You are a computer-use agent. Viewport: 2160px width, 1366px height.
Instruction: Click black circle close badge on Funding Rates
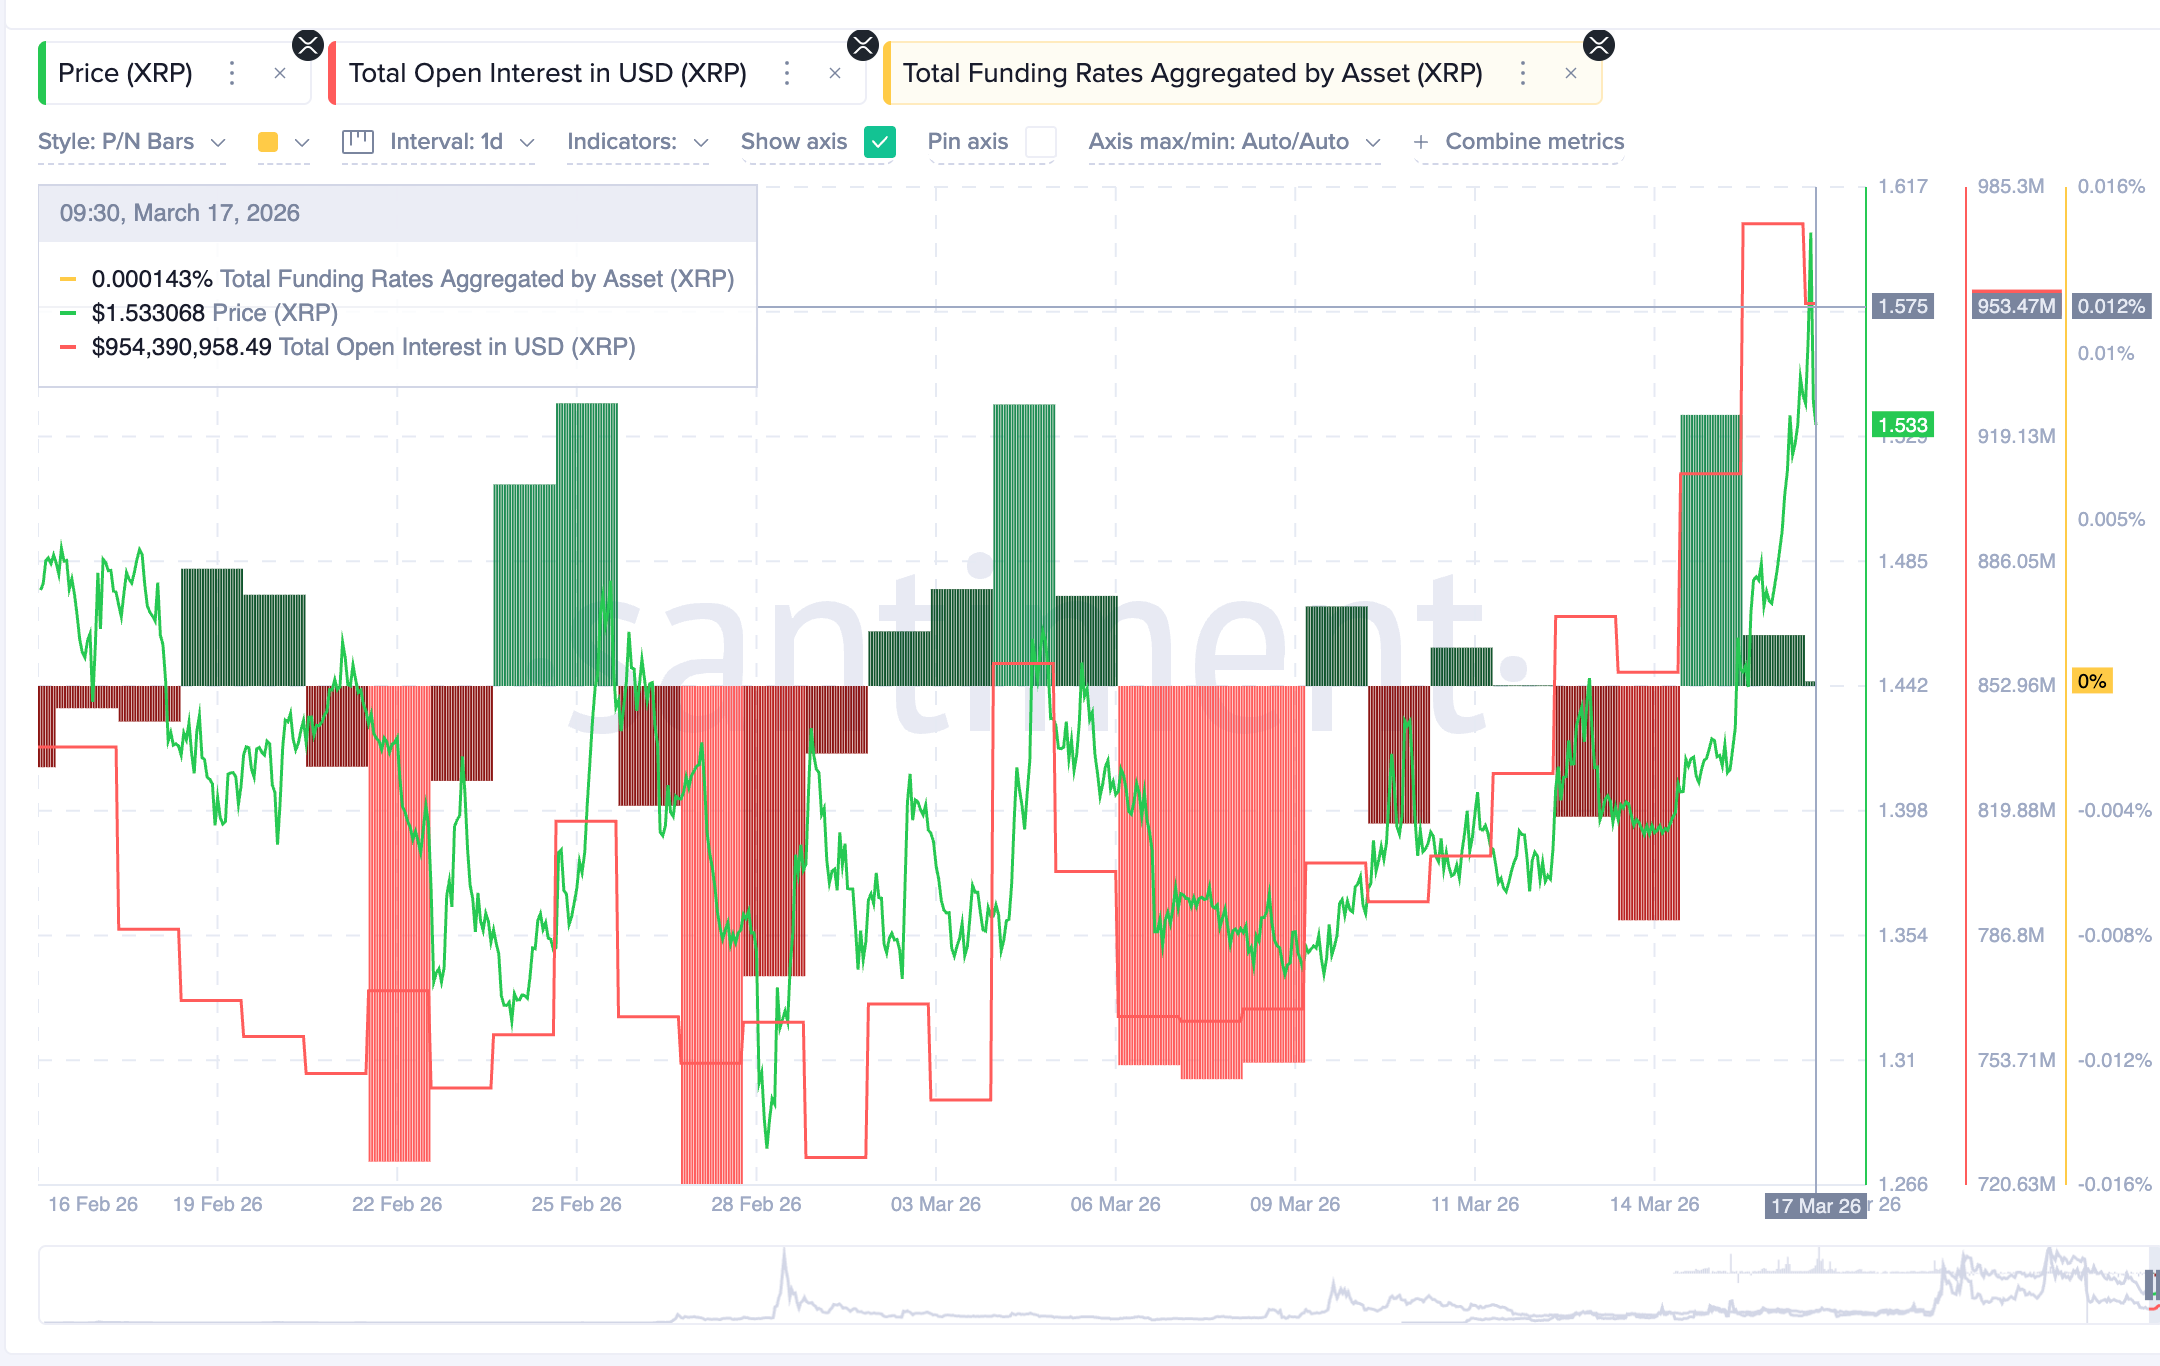(x=1599, y=45)
